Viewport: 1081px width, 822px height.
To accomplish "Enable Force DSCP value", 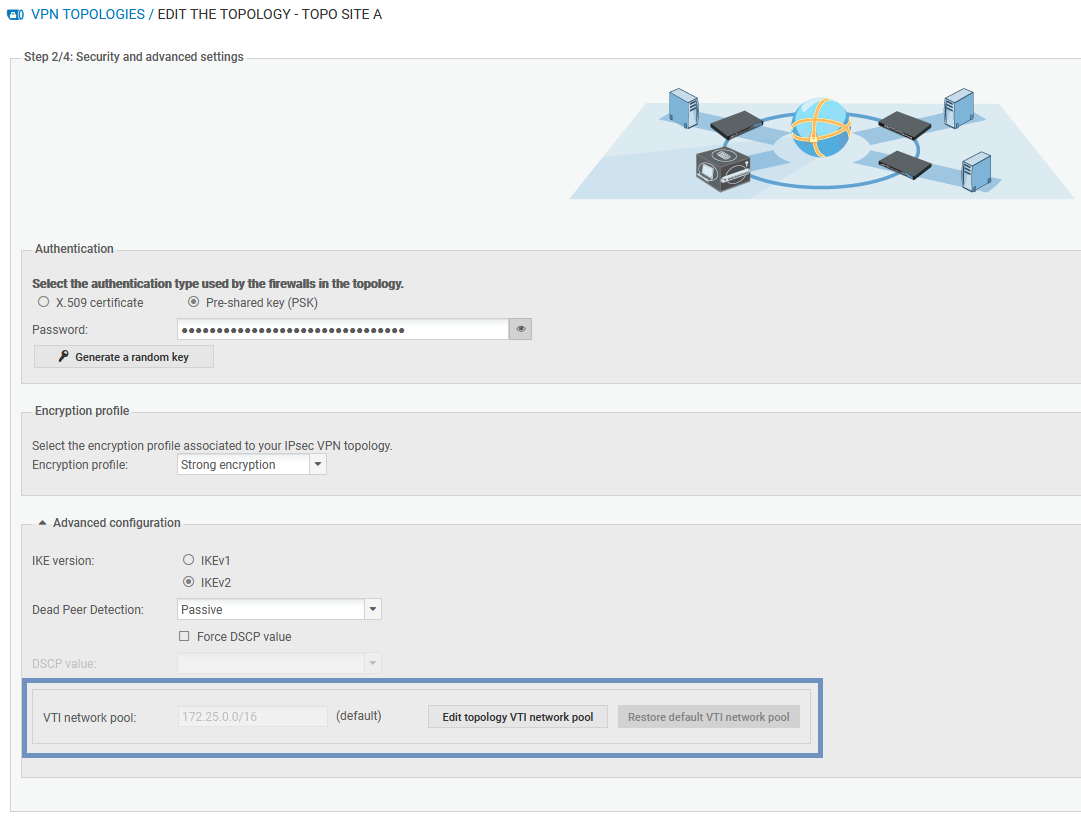I will (184, 636).
